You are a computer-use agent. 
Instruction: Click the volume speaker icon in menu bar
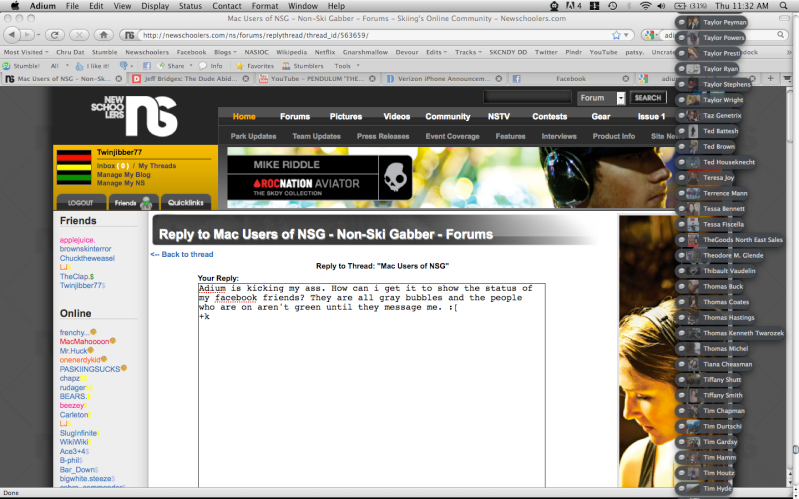tap(664, 6)
